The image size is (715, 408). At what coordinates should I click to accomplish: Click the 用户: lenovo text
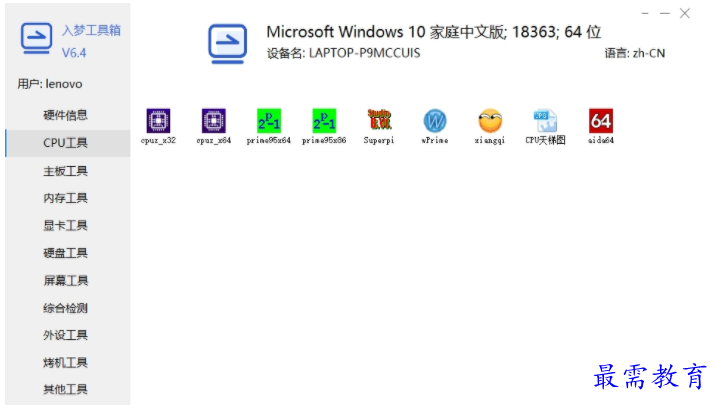pos(50,84)
